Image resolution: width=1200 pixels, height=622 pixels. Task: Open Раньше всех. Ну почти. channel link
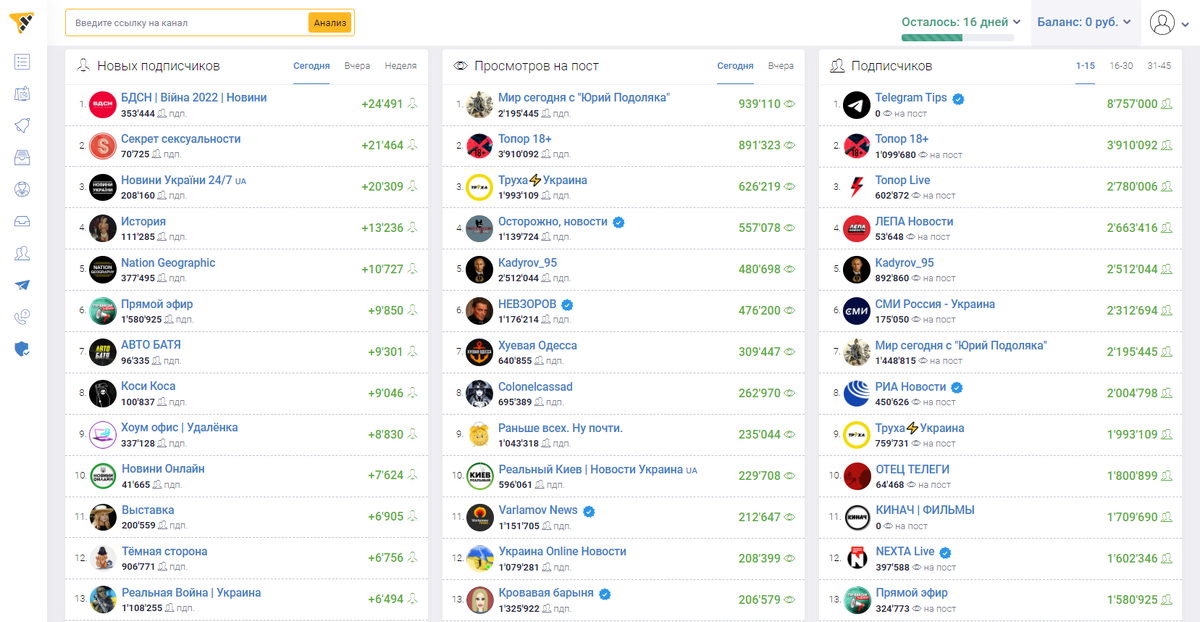pos(560,428)
